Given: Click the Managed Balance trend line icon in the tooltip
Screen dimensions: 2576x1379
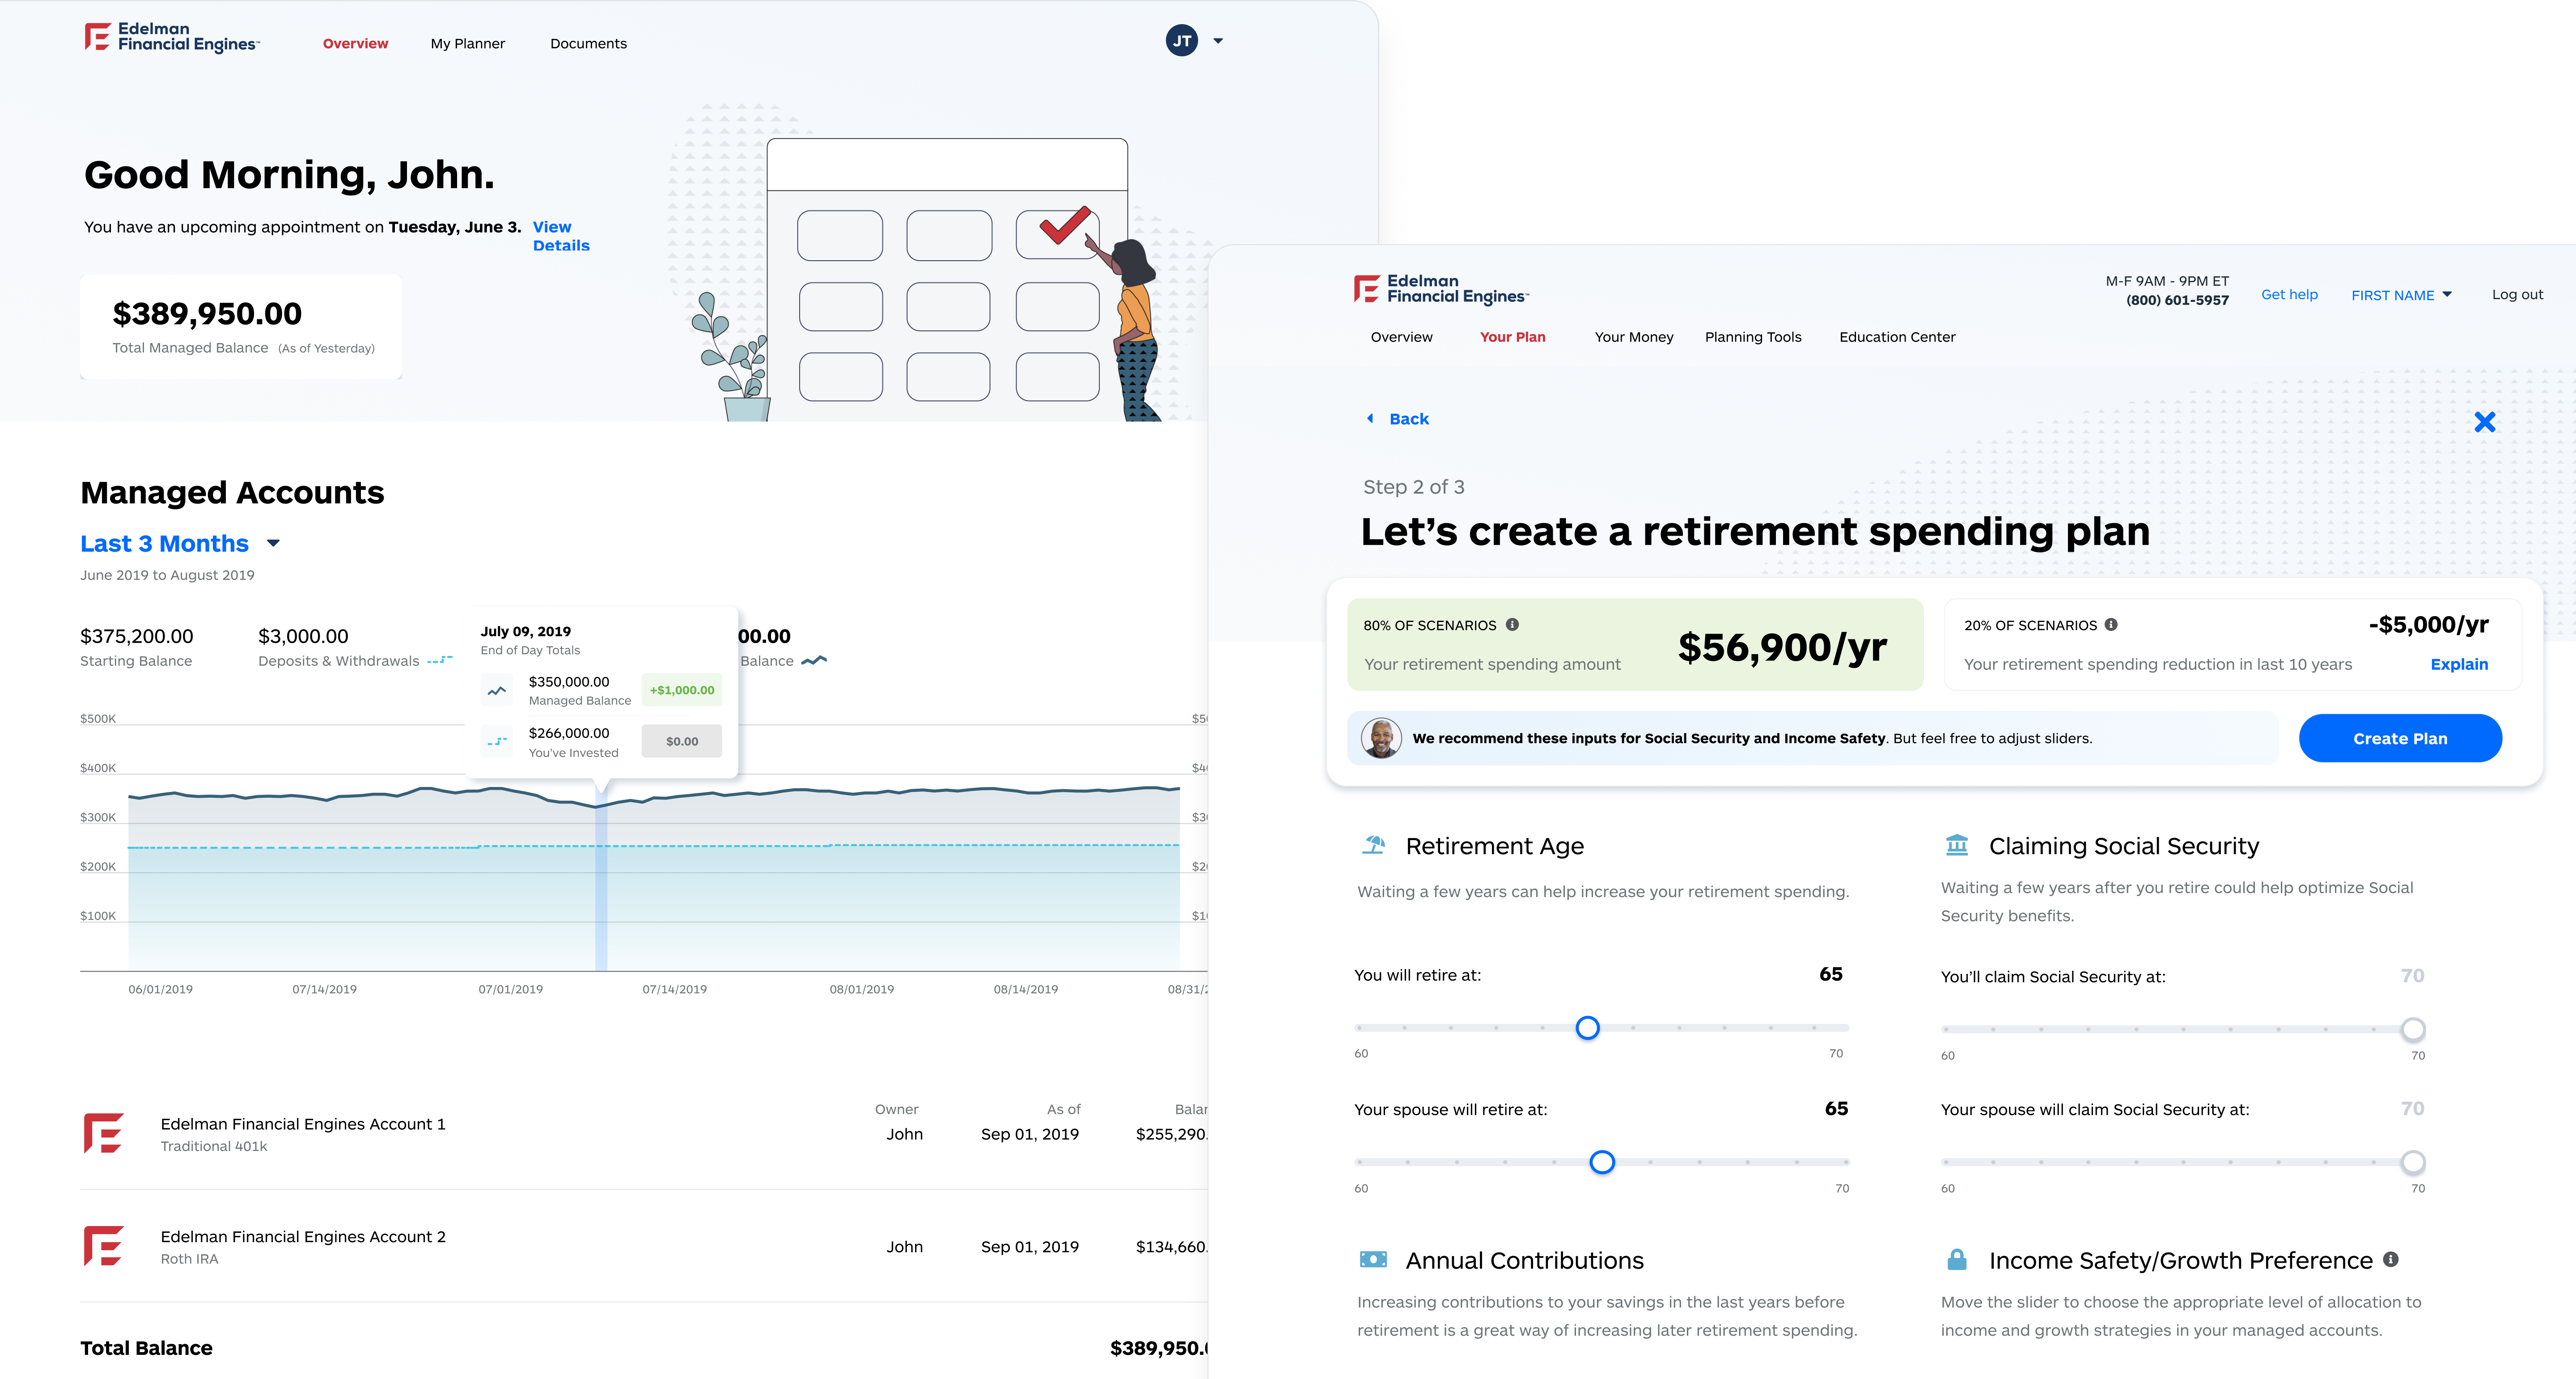Looking at the screenshot, I should [x=496, y=690].
